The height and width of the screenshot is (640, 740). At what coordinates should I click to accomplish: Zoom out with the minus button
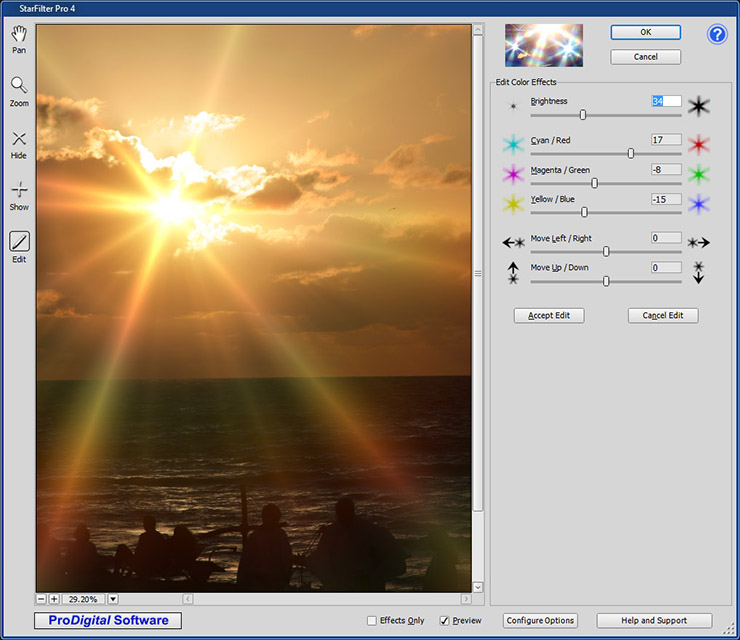click(41, 599)
